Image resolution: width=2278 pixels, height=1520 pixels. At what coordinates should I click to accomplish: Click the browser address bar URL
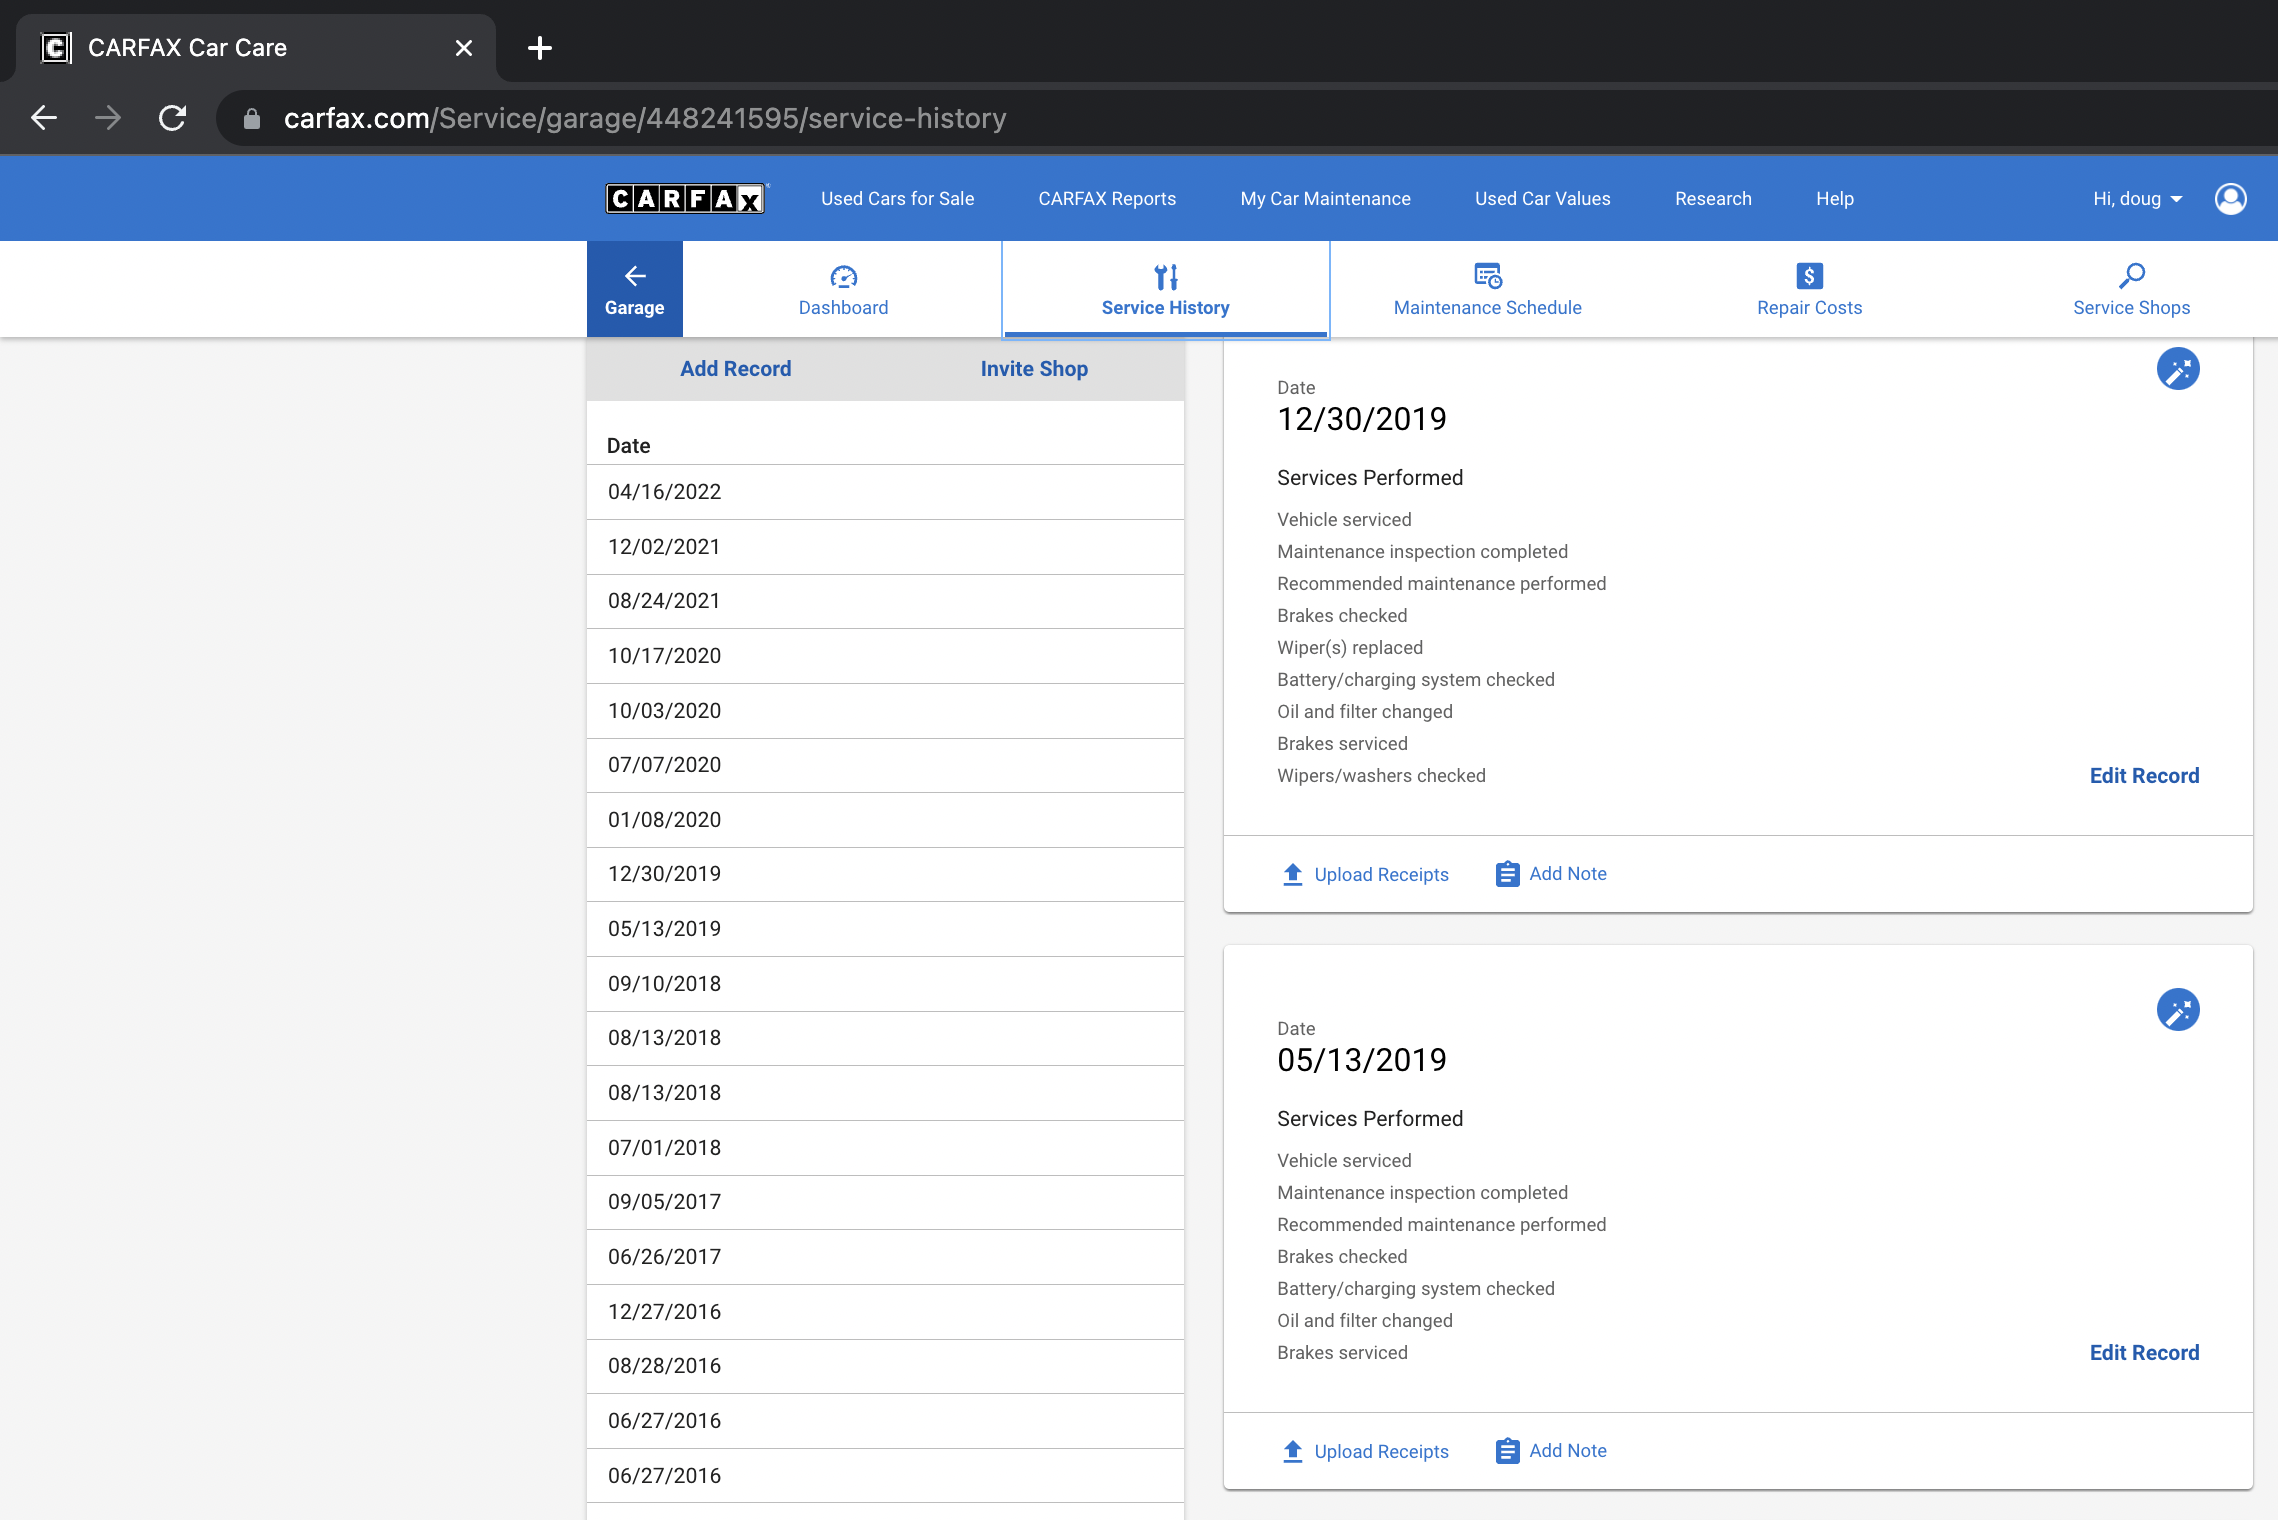[x=645, y=118]
